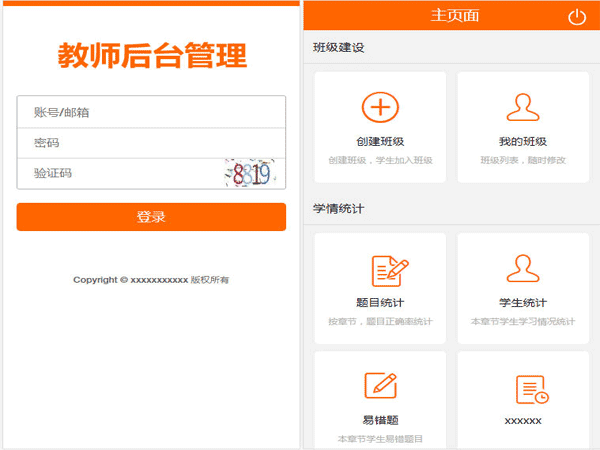Click the person icon above 学生统计

click(x=523, y=268)
